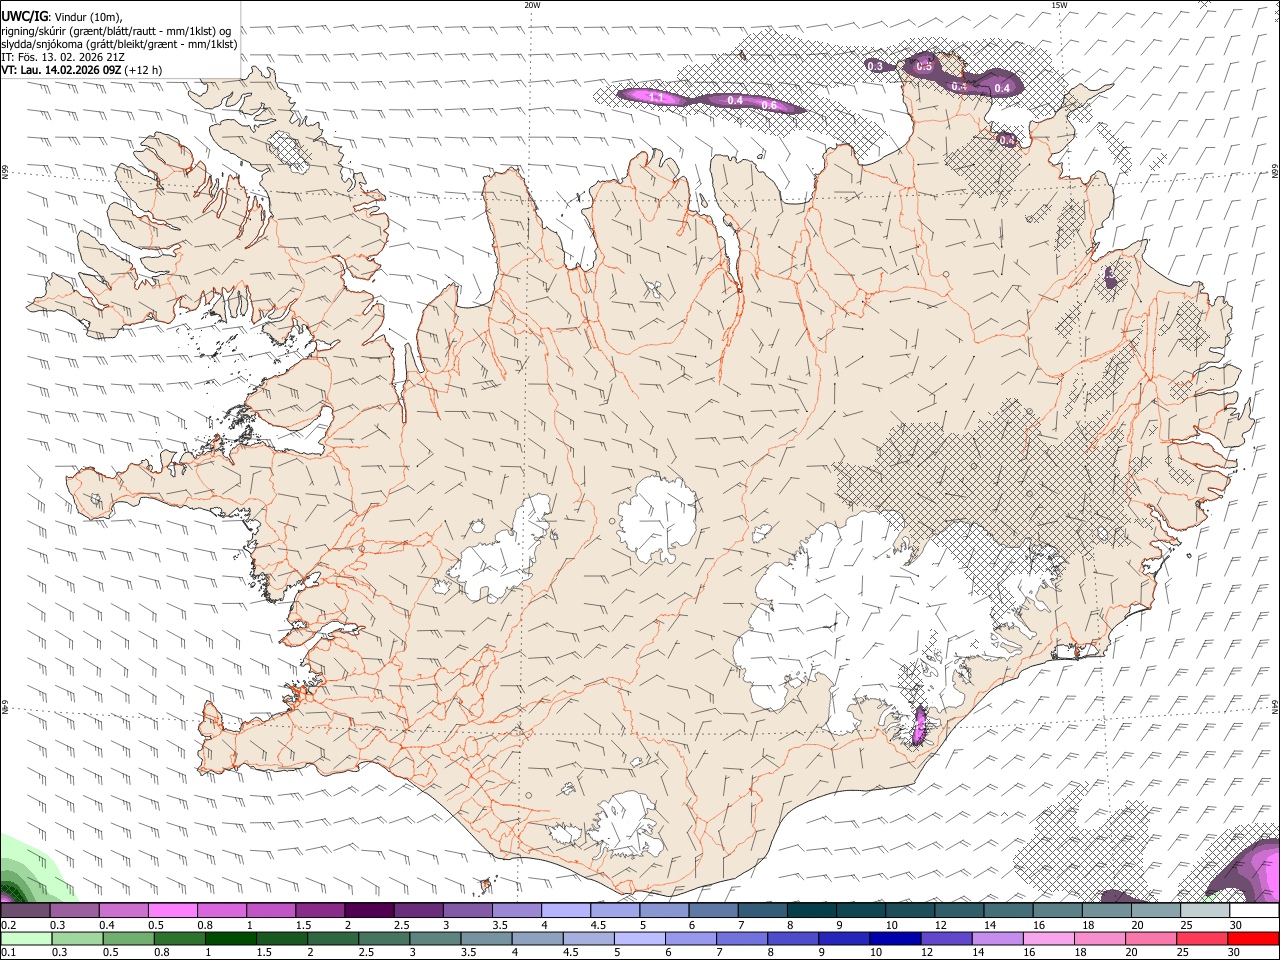The height and width of the screenshot is (960, 1280).
Task: Pick the navy blue 10 swatch, bottom legend row
Action: (896, 938)
